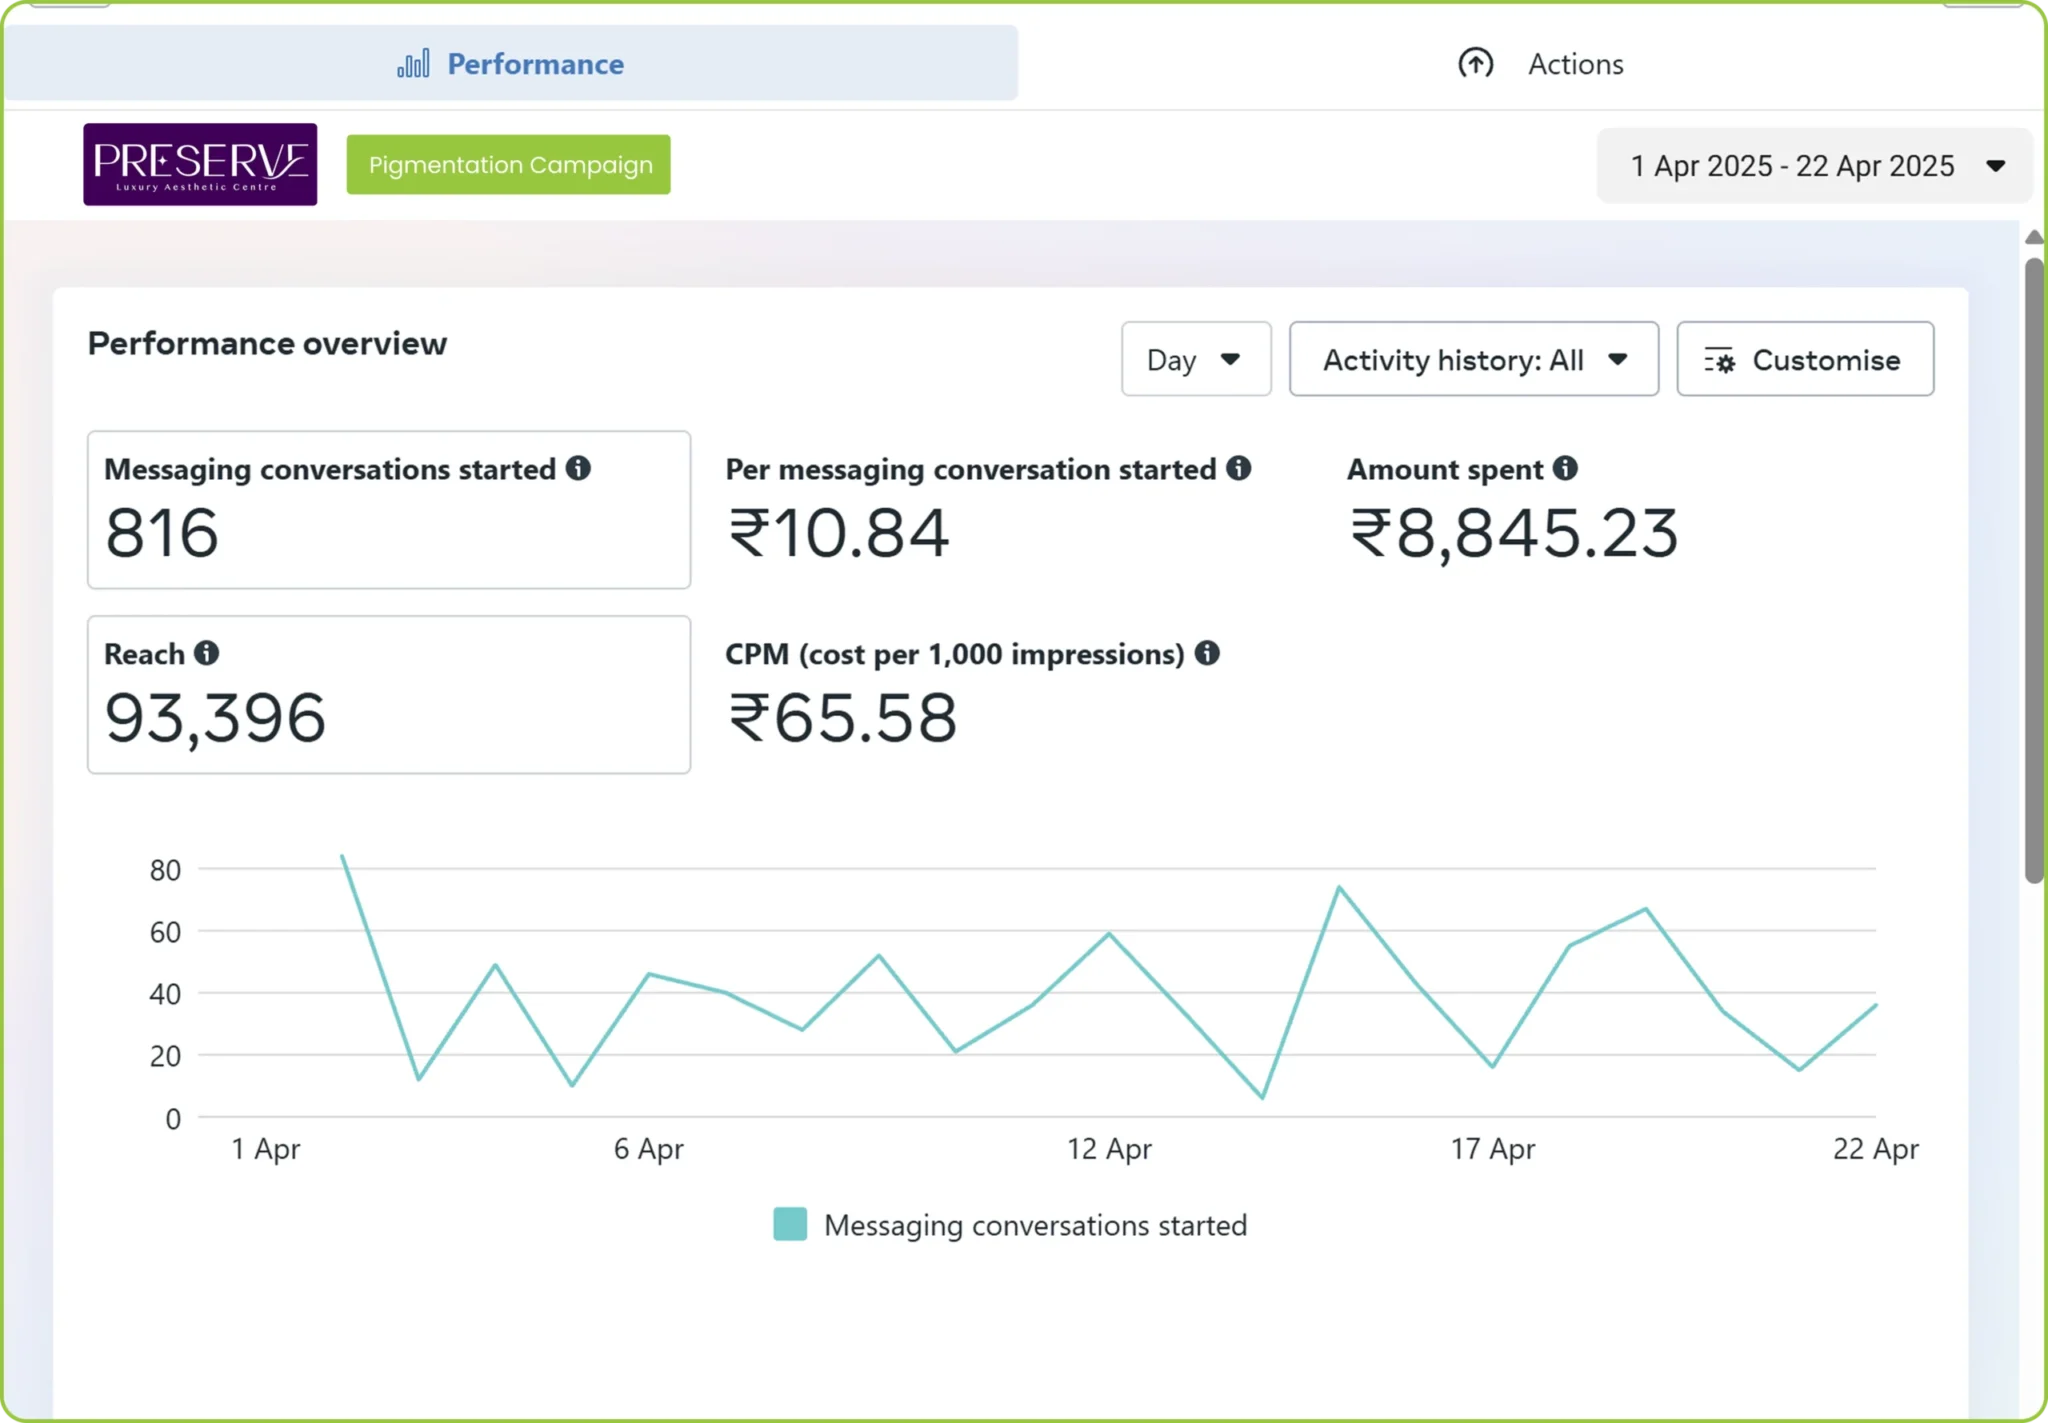Click the Performance bar chart icon
This screenshot has height=1423, width=2048.
coord(413,64)
